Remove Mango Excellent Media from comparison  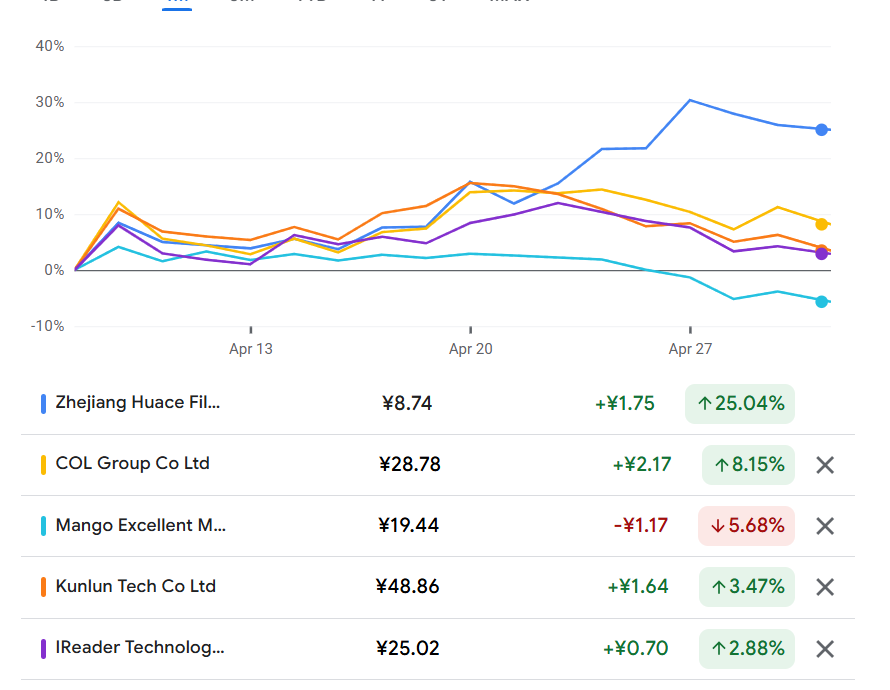point(825,526)
